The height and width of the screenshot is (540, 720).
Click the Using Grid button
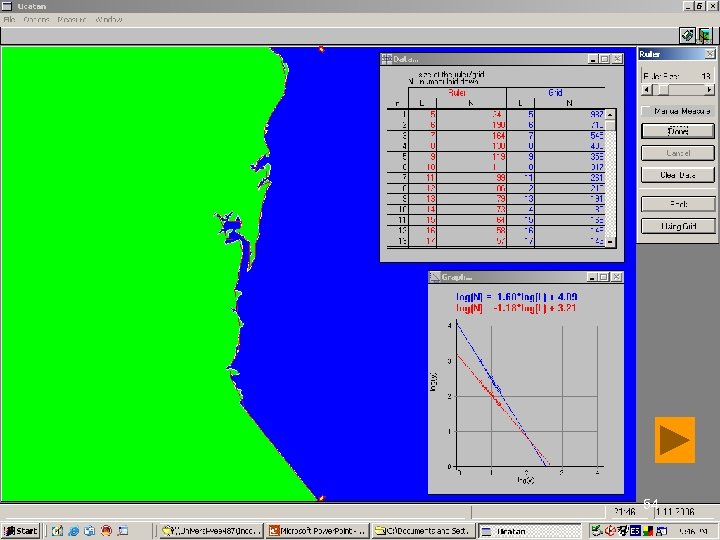(x=678, y=226)
